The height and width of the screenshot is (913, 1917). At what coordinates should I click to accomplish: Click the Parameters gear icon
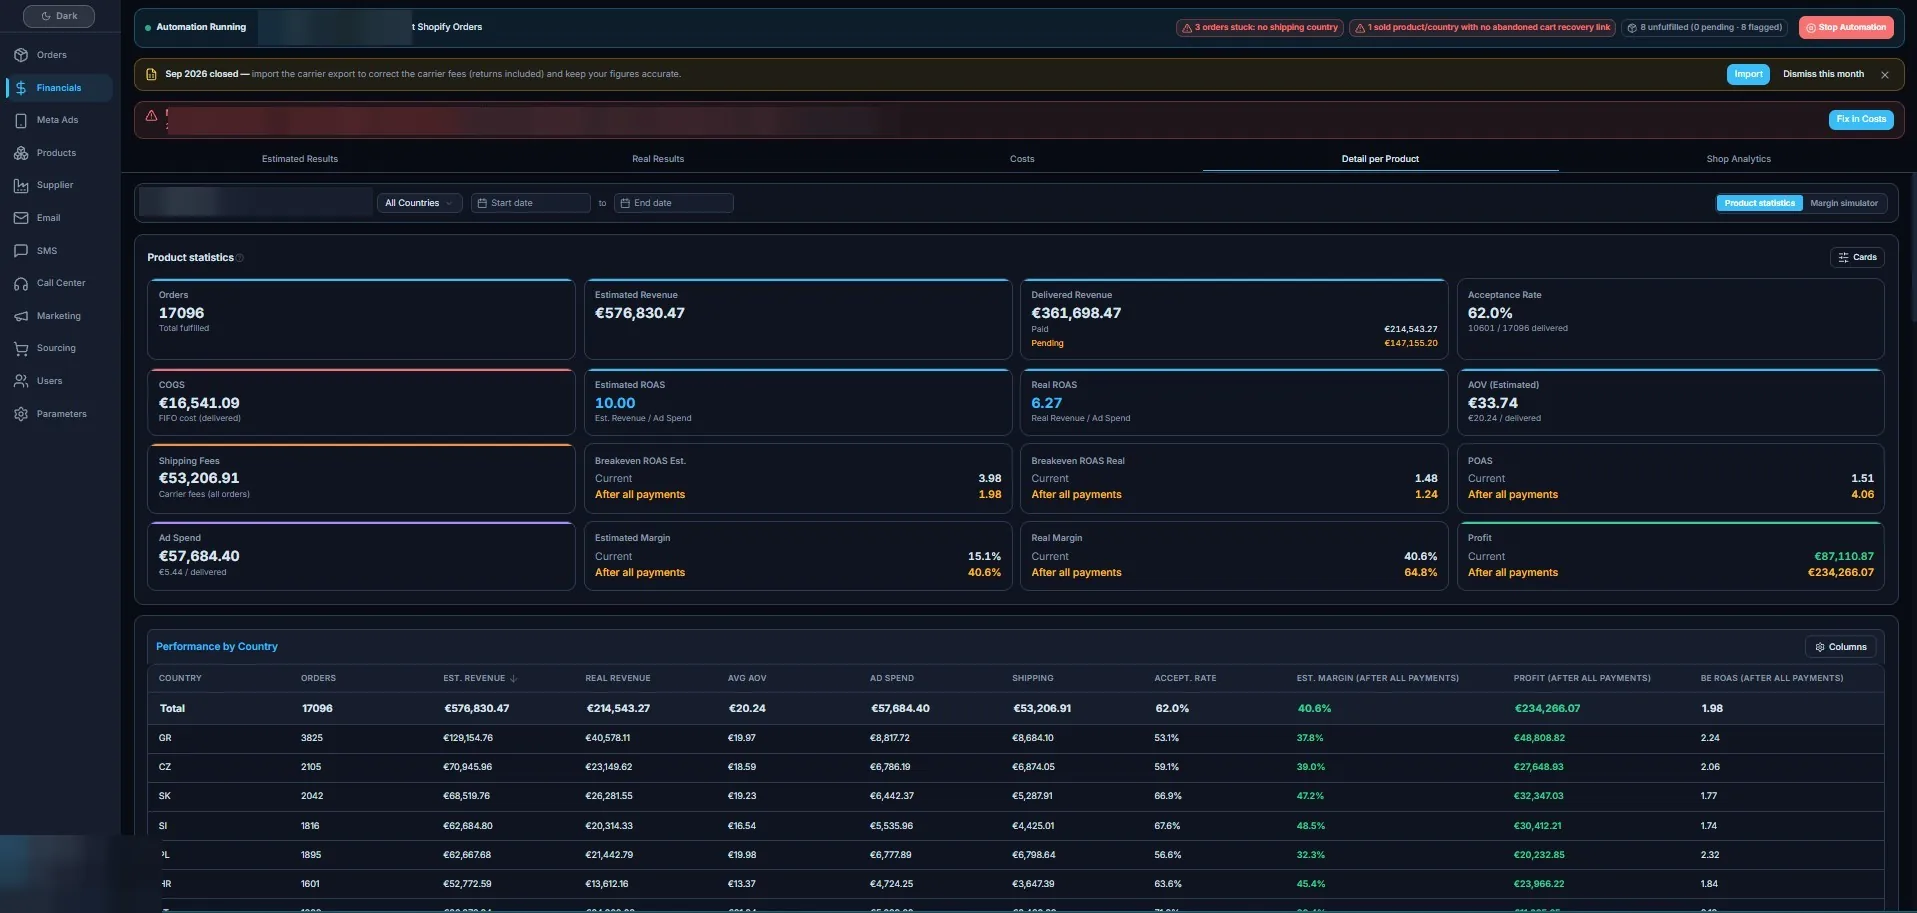[21, 414]
